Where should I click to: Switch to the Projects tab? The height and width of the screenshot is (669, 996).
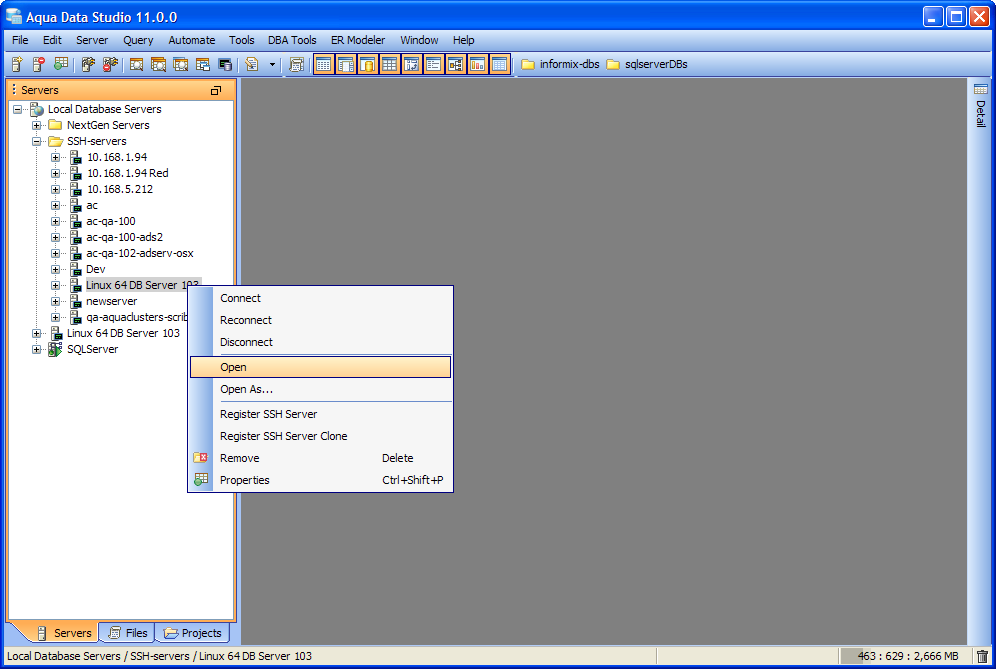pos(193,633)
